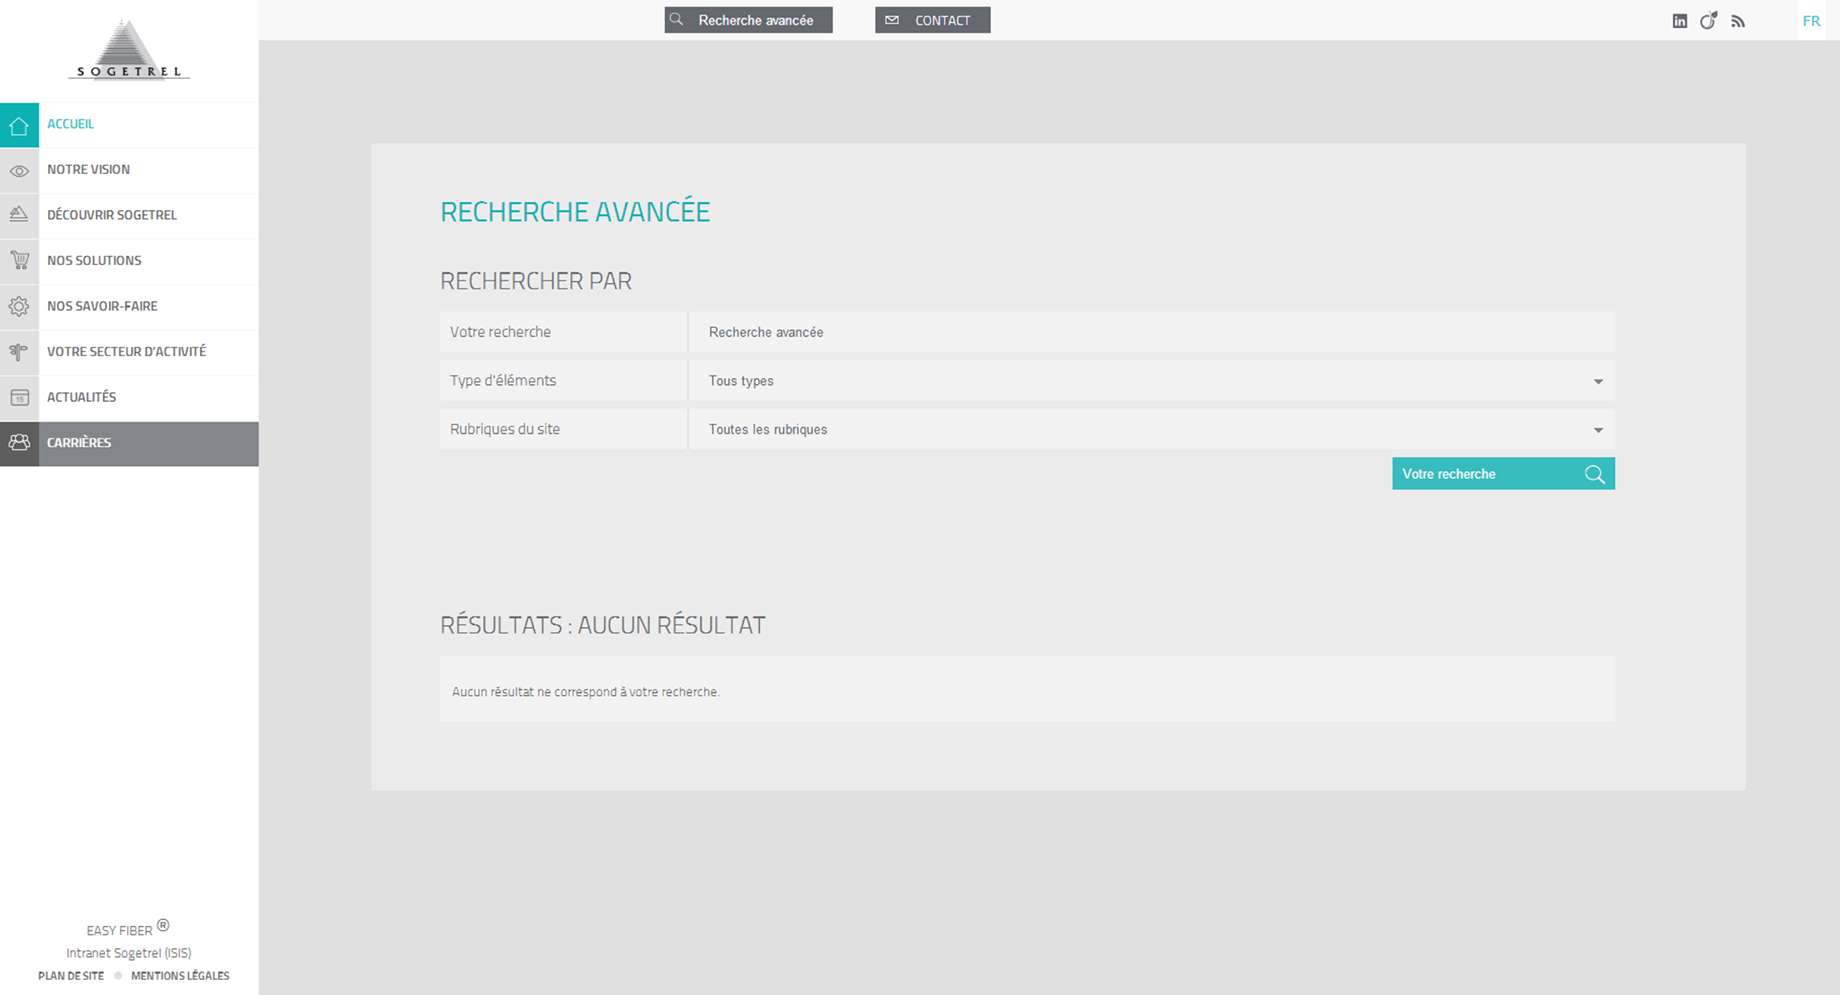
Task: Click the Viadeo social icon
Action: (1708, 21)
